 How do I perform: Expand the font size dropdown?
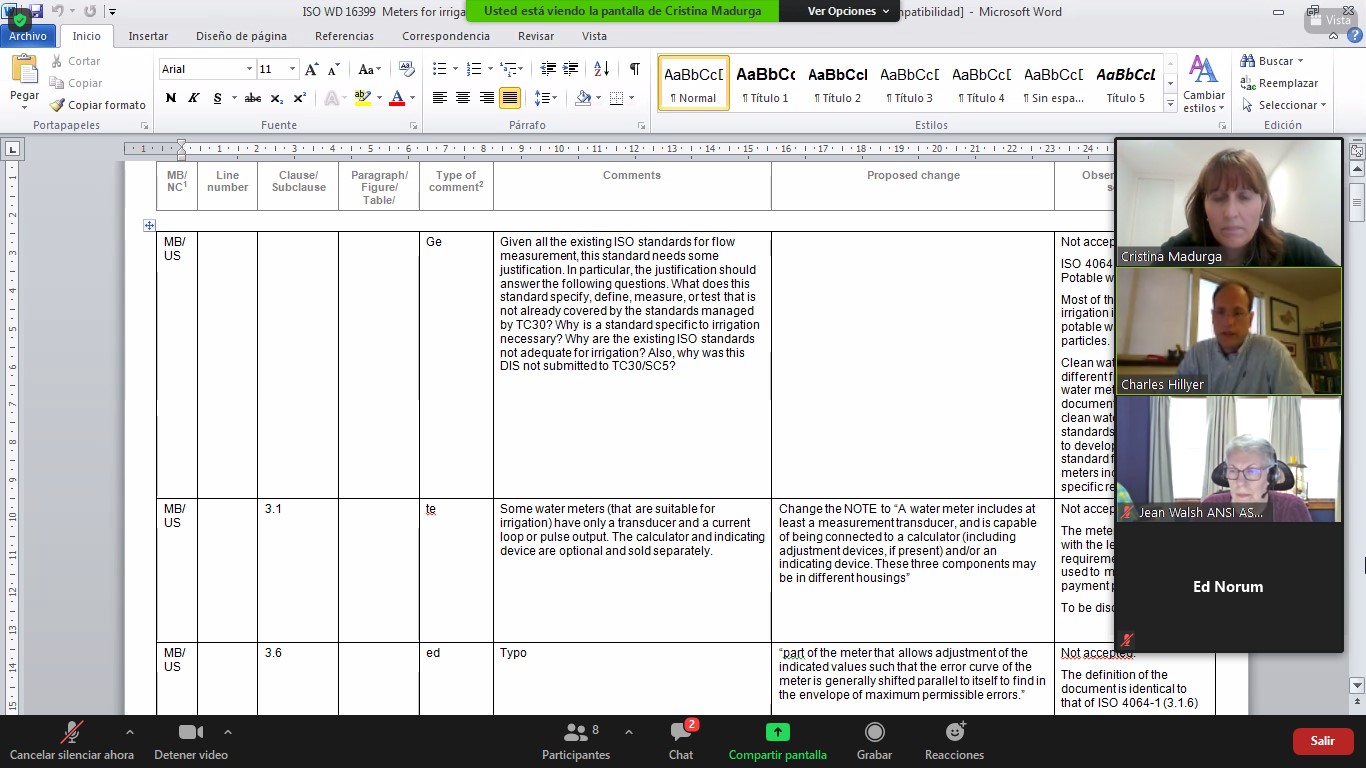point(292,69)
